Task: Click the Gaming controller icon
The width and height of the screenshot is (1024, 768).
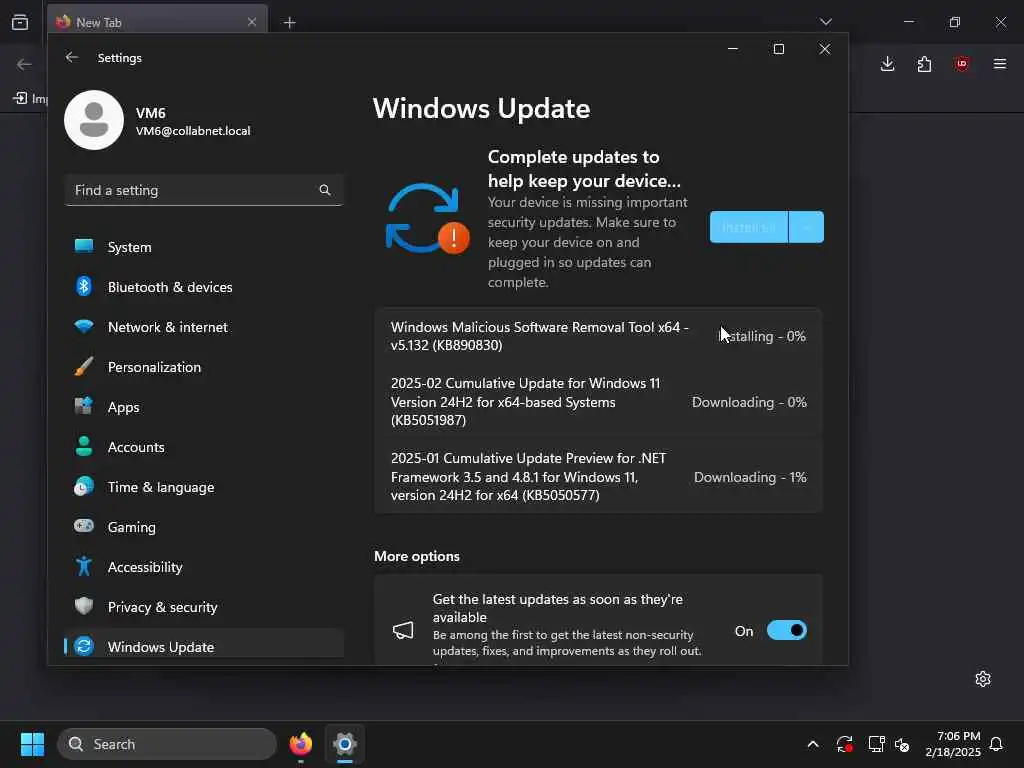Action: point(84,525)
